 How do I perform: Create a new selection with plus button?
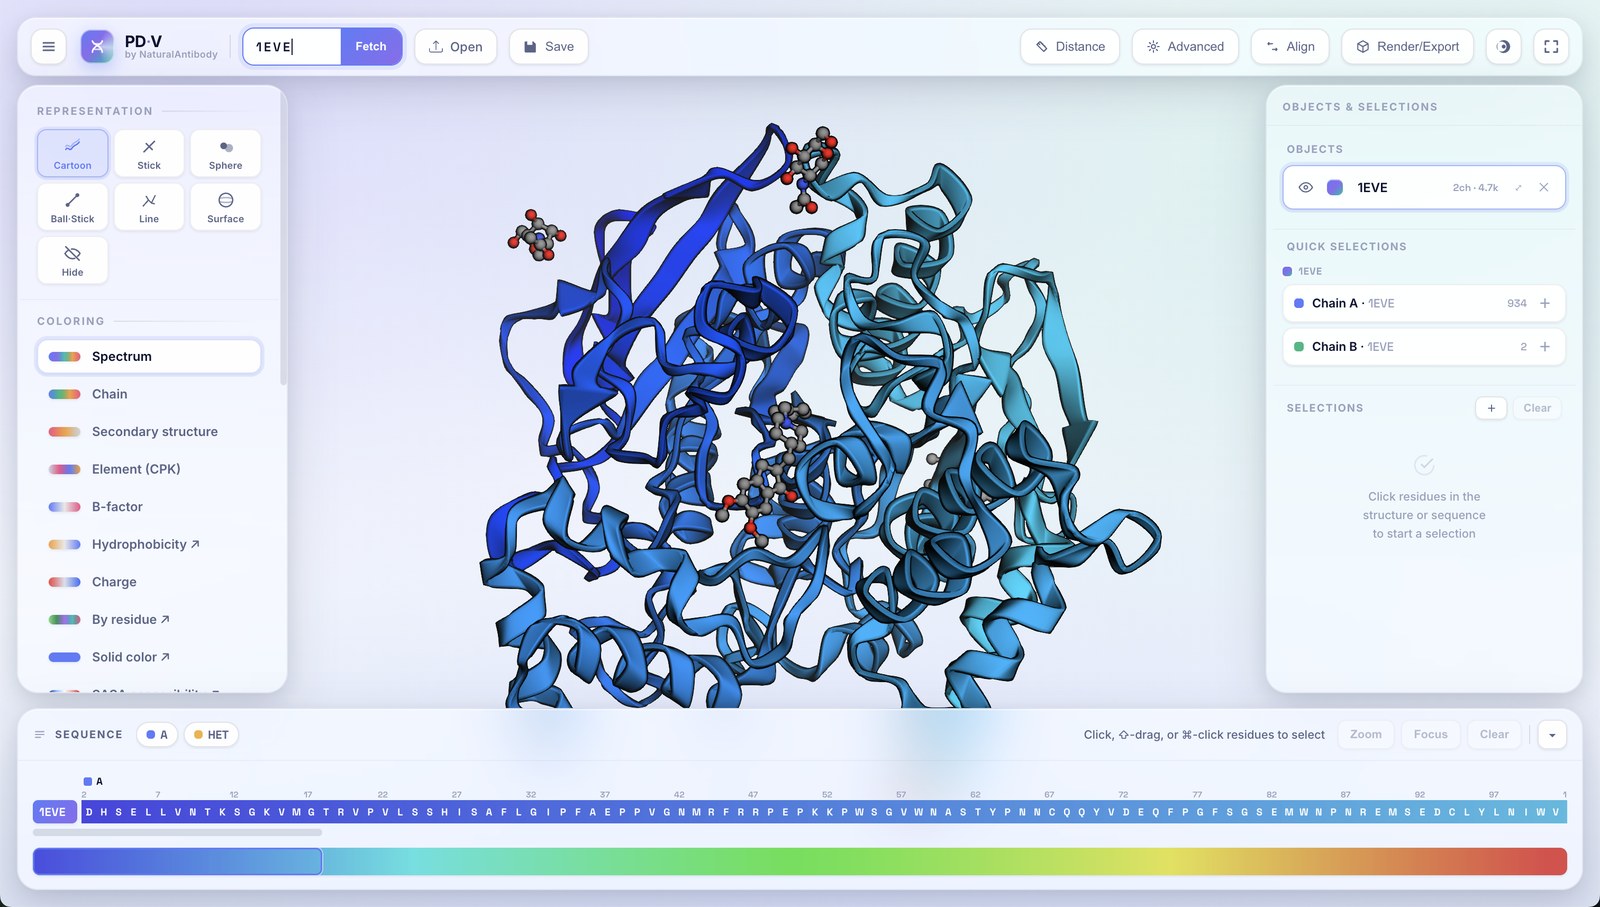(1491, 408)
